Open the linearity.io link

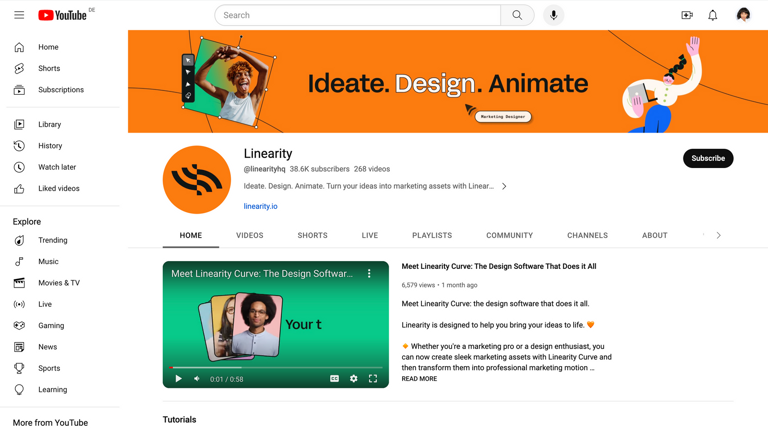tap(261, 206)
